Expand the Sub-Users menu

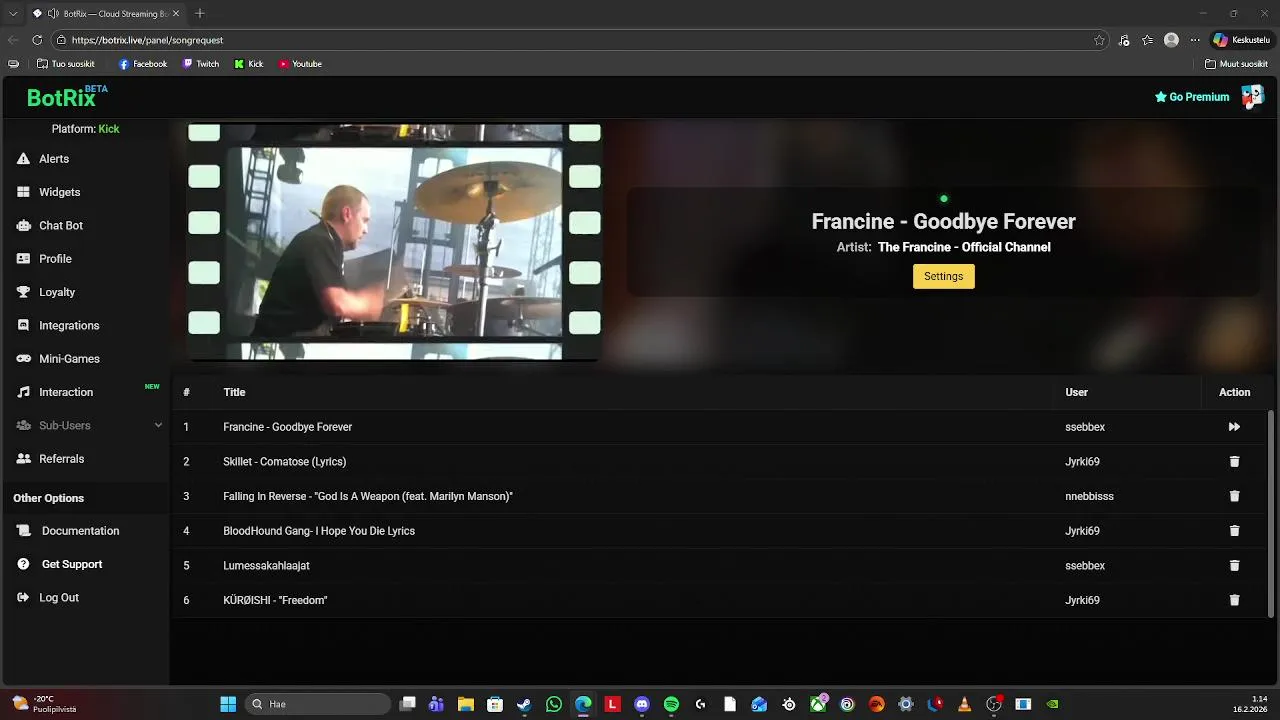click(88, 426)
